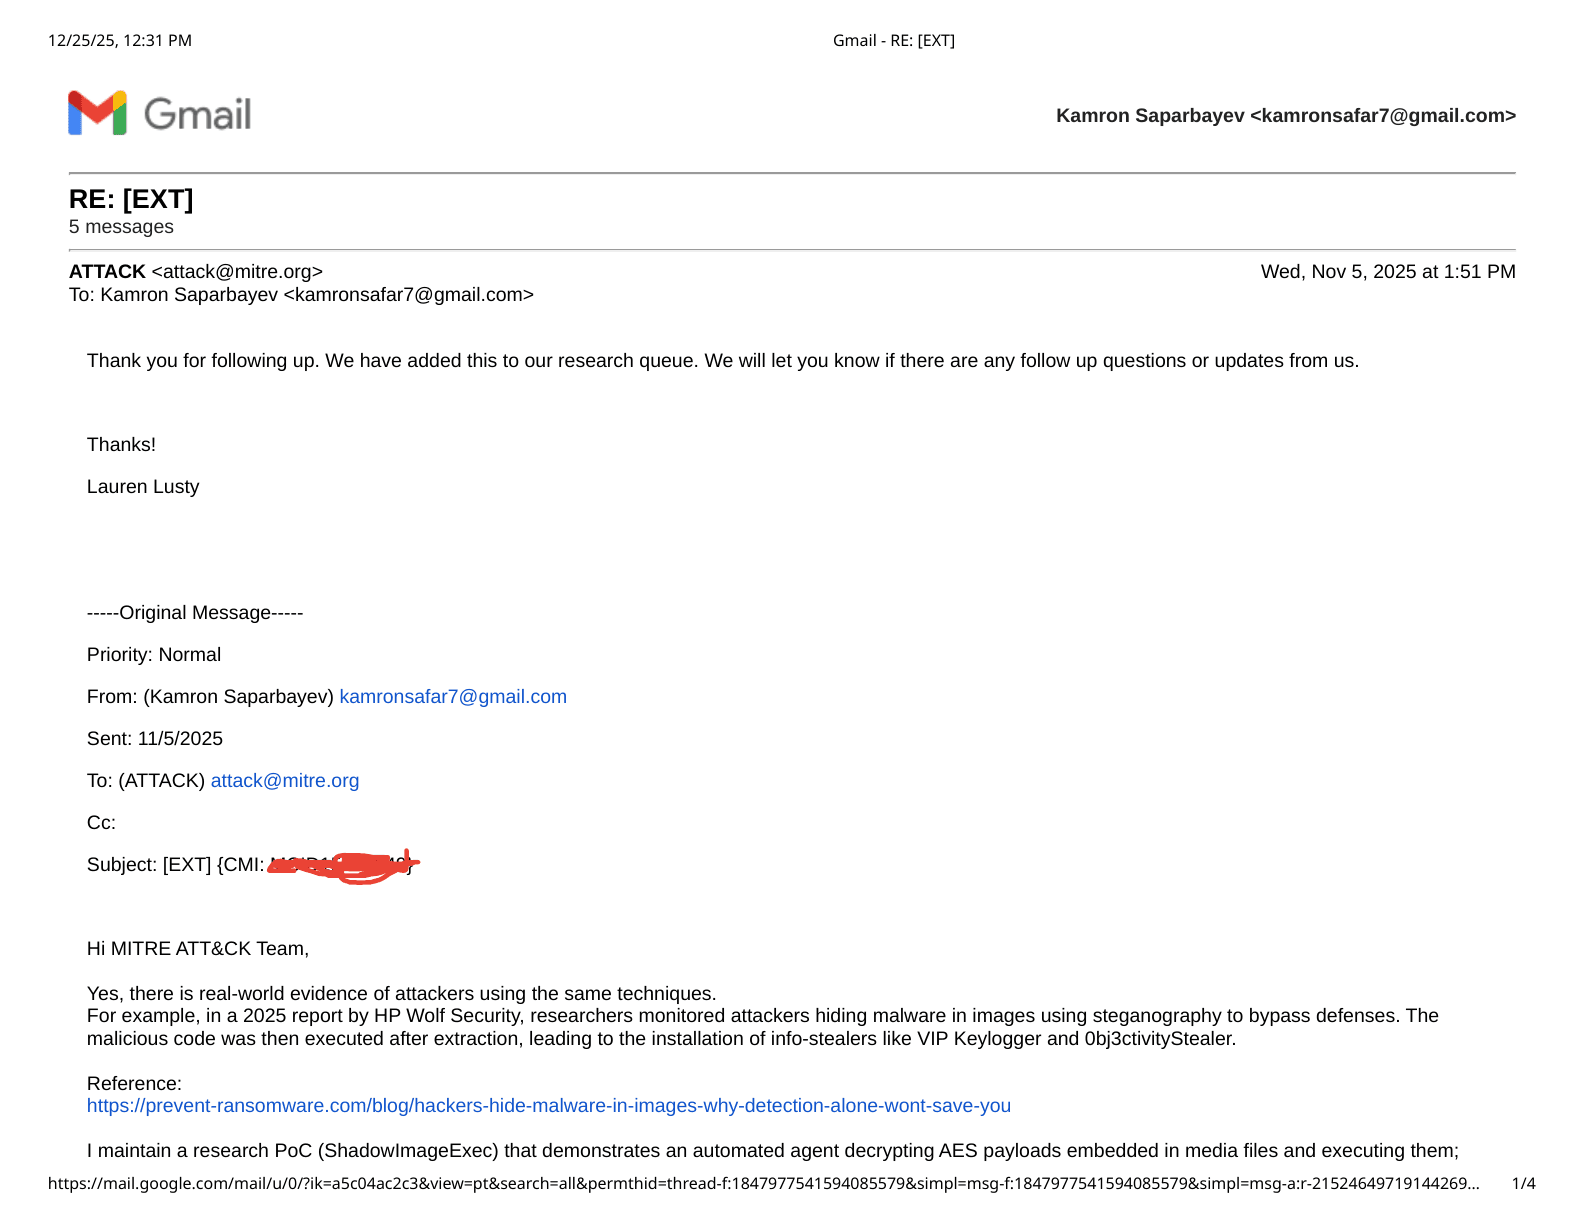
Task: Click the "Cc:" field label
Action: [101, 823]
